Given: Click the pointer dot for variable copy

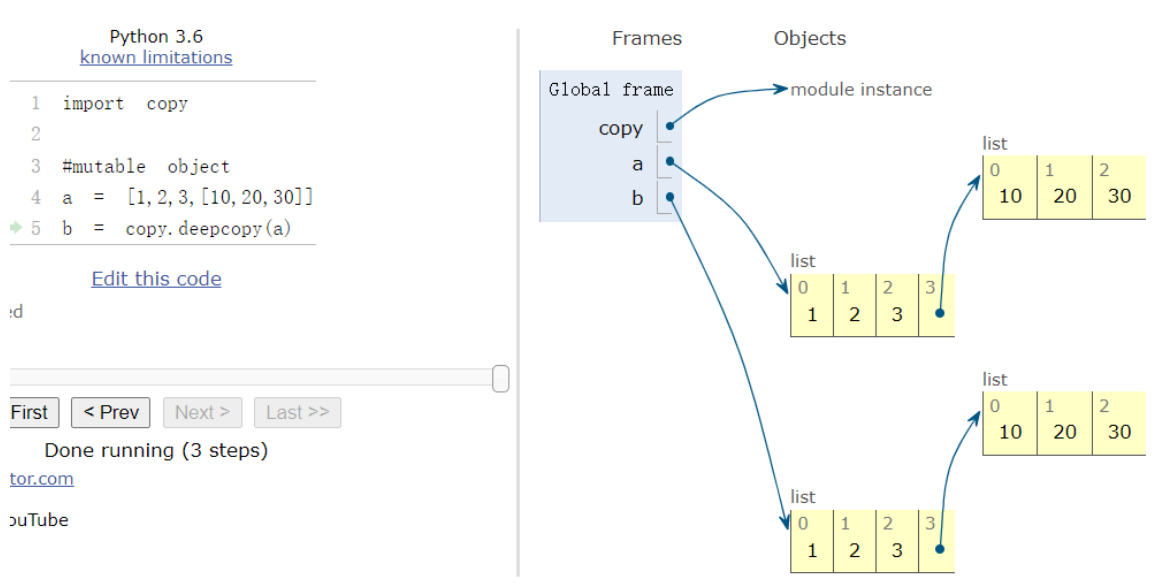Looking at the screenshot, I should (x=669, y=127).
